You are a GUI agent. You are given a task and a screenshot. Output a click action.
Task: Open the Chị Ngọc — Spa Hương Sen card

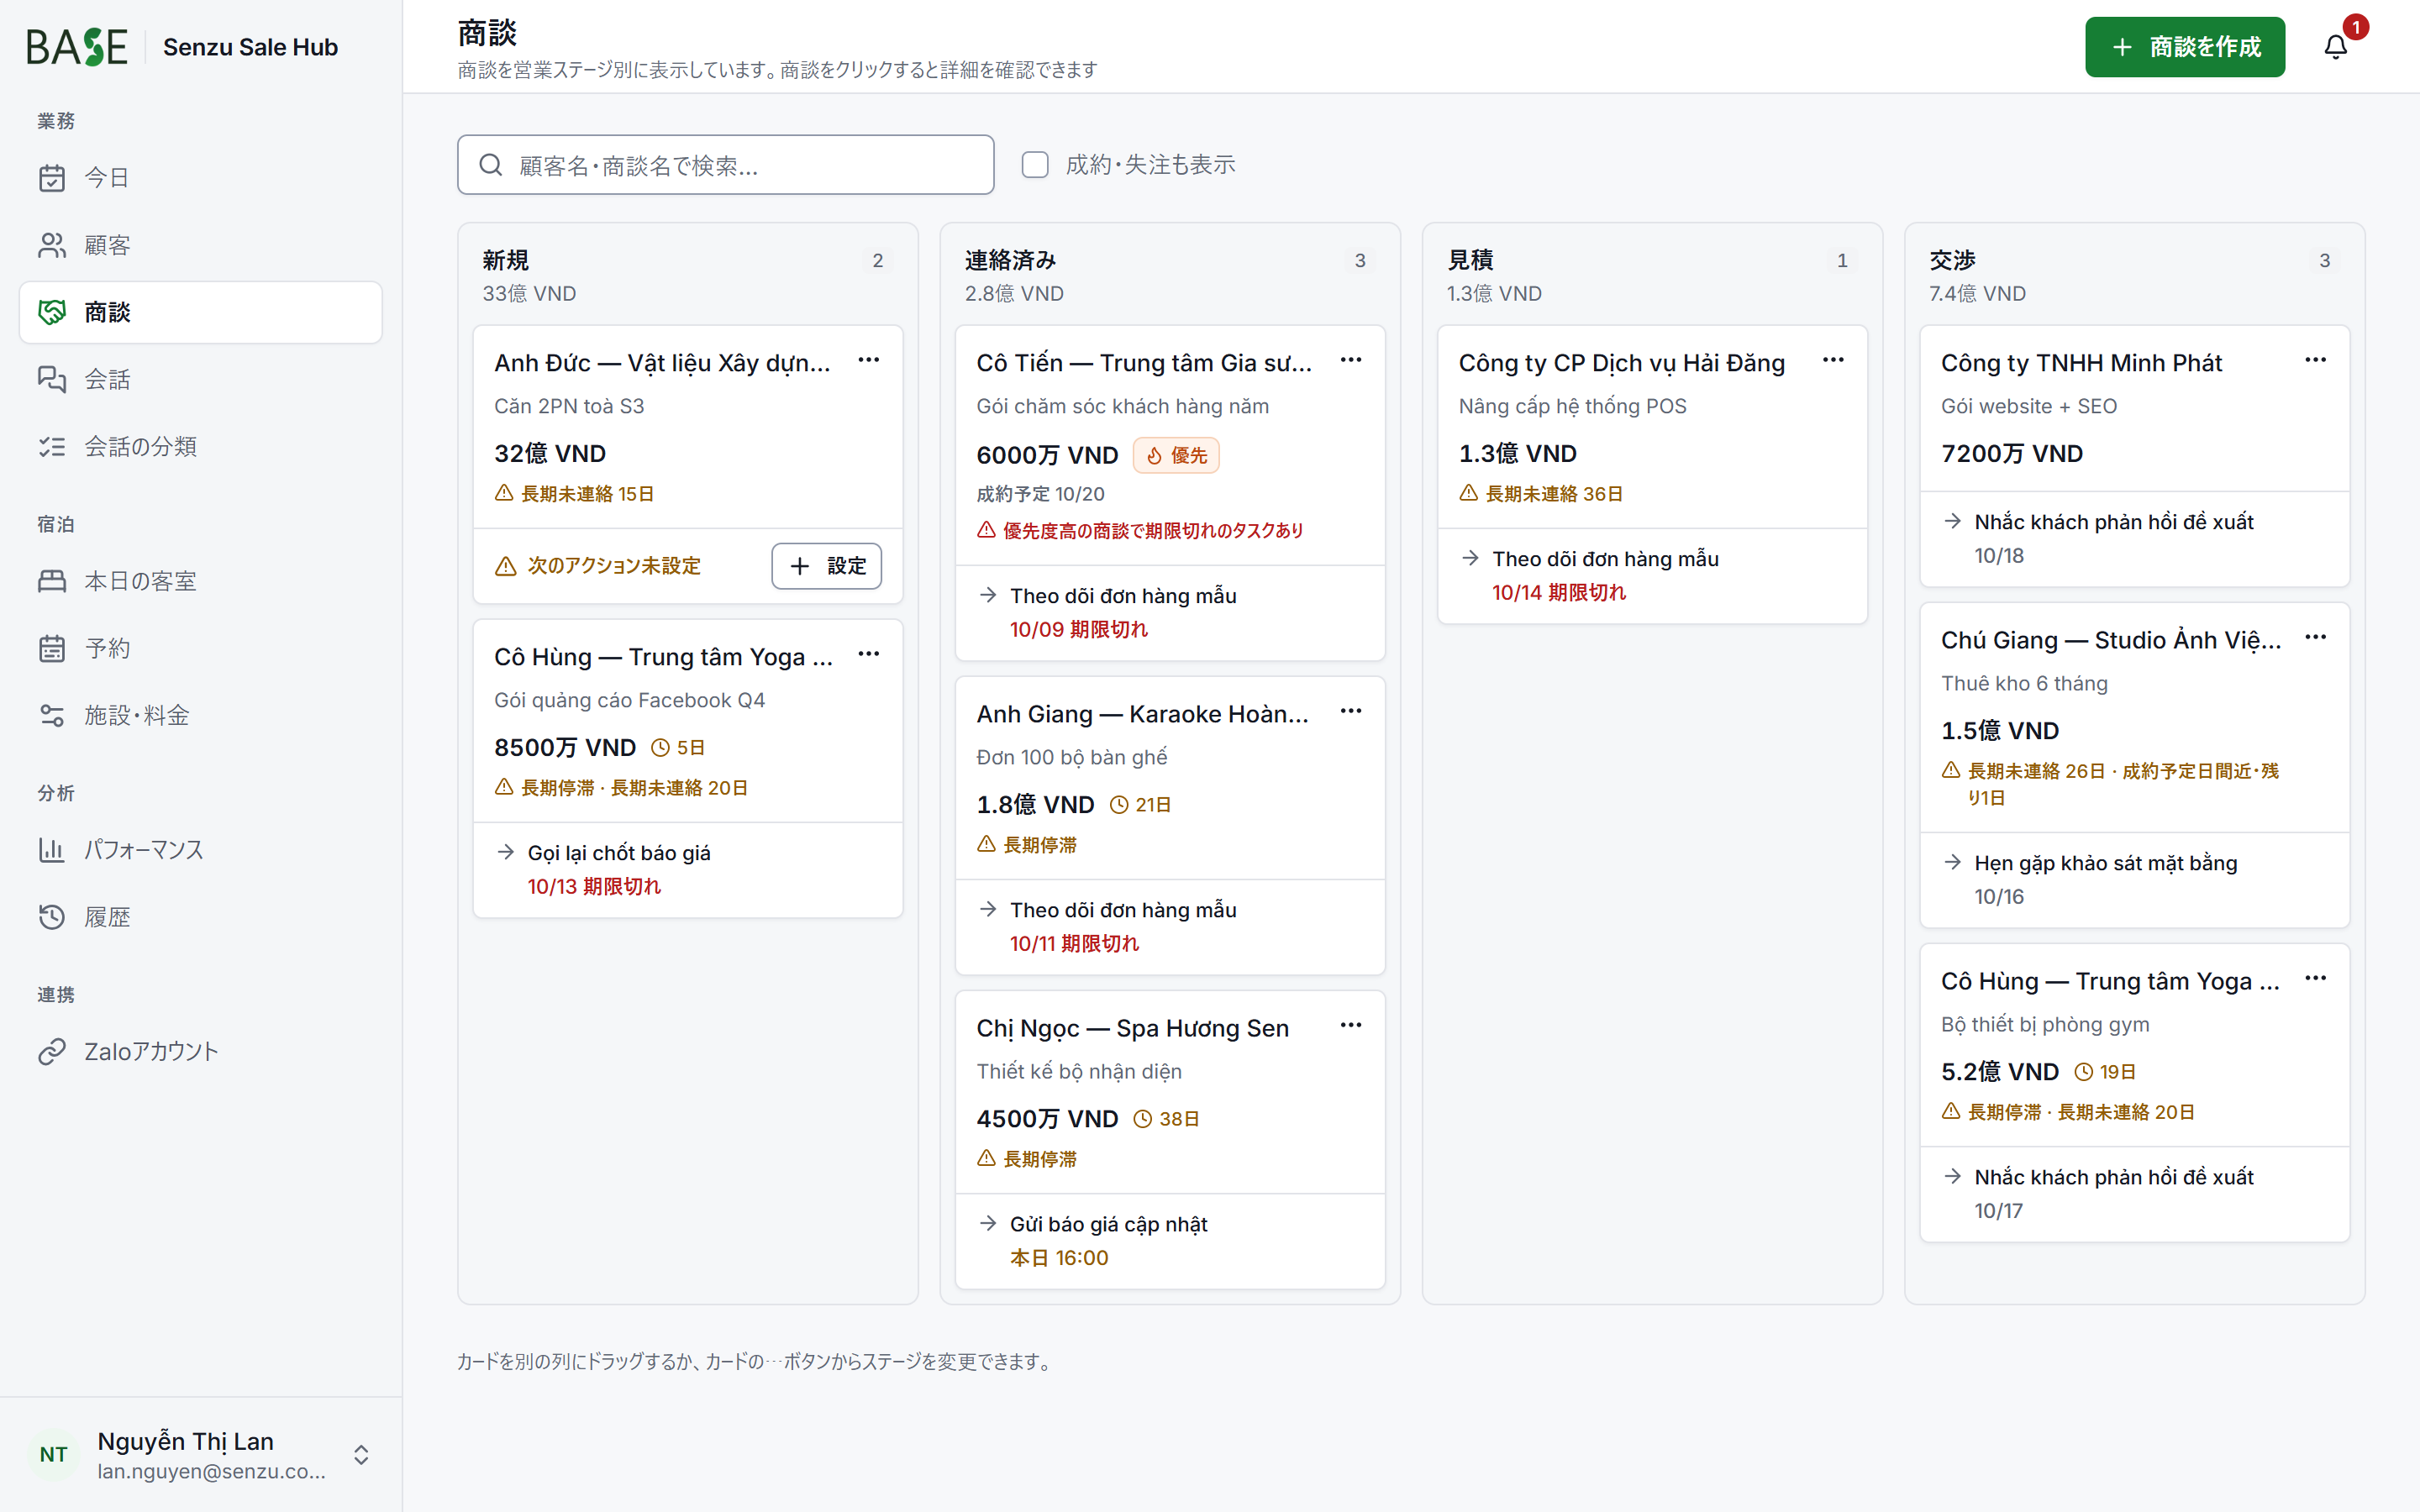tap(1170, 1140)
